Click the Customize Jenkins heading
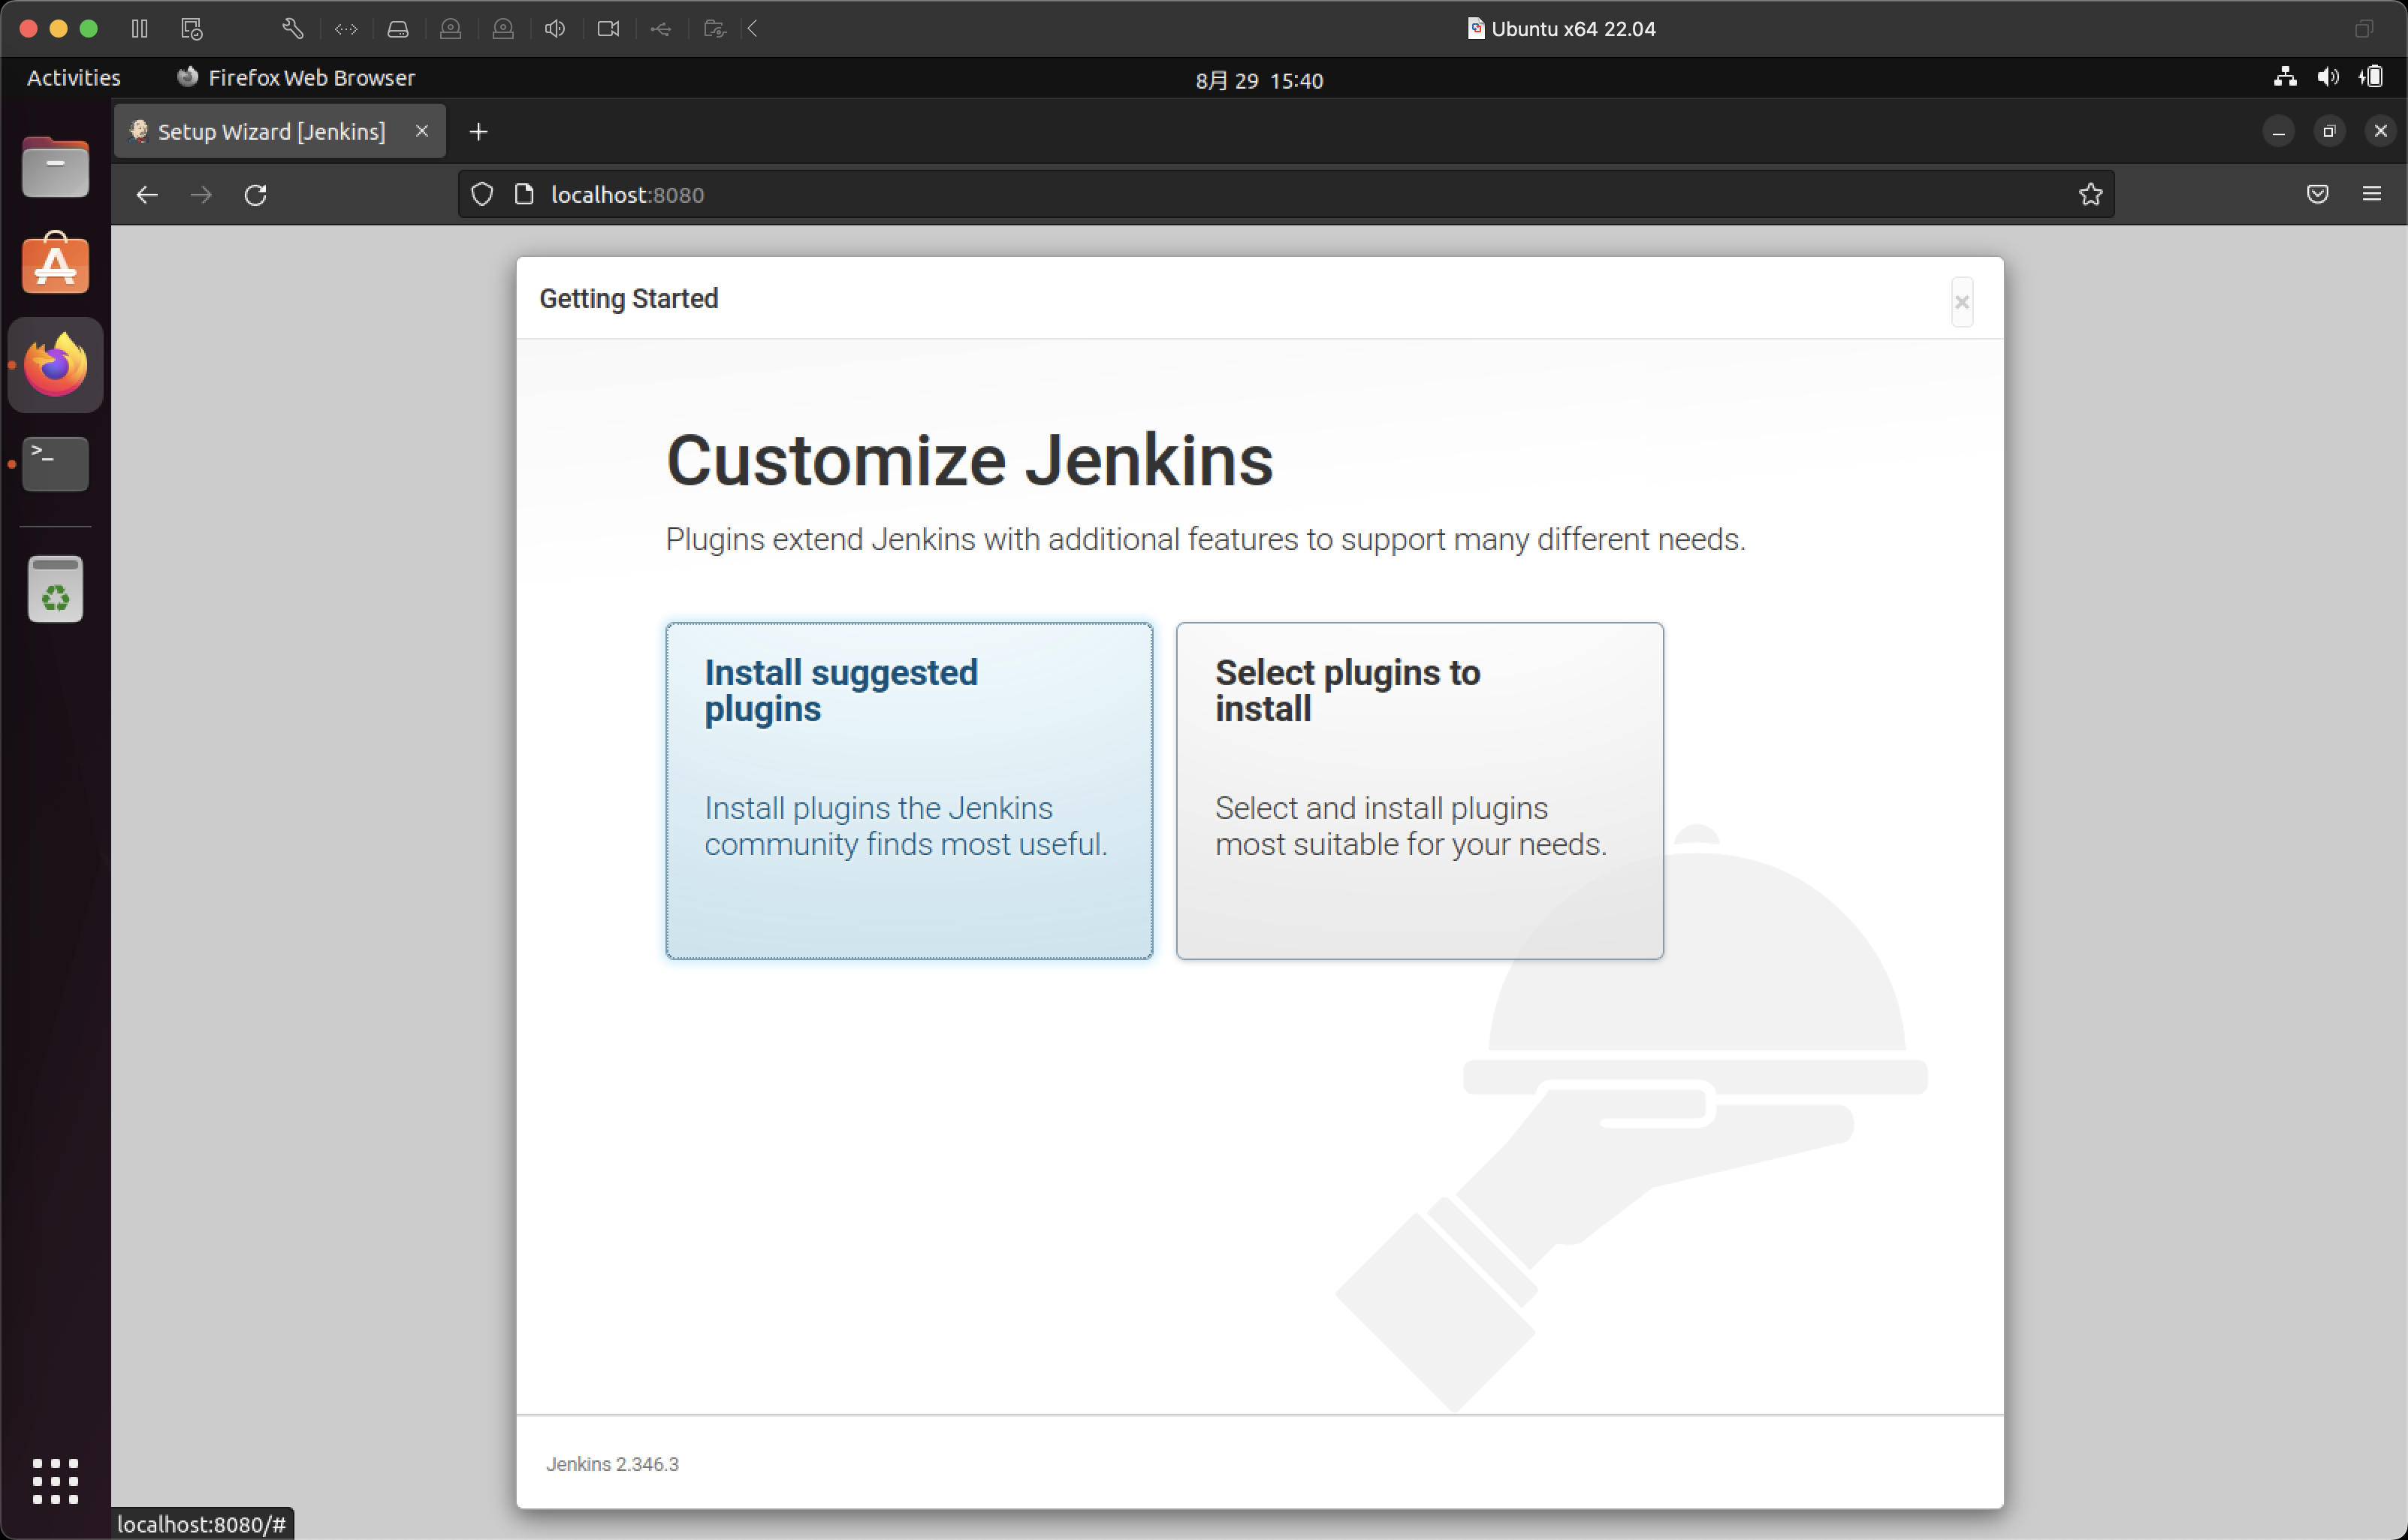The width and height of the screenshot is (2408, 1540). click(969, 461)
